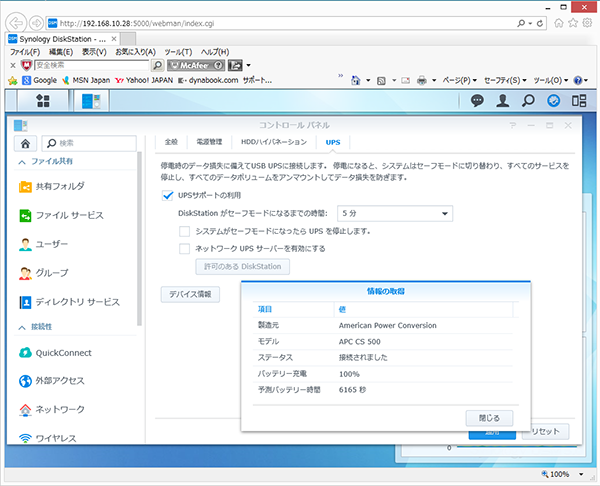Open the お気に入り(A) browser menu
This screenshot has height=486, width=600.
(x=135, y=52)
